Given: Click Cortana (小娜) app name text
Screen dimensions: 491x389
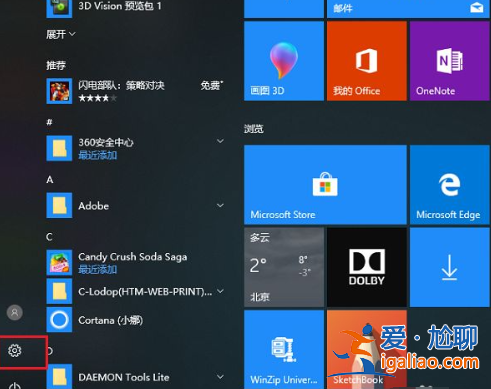Looking at the screenshot, I should click(111, 320).
